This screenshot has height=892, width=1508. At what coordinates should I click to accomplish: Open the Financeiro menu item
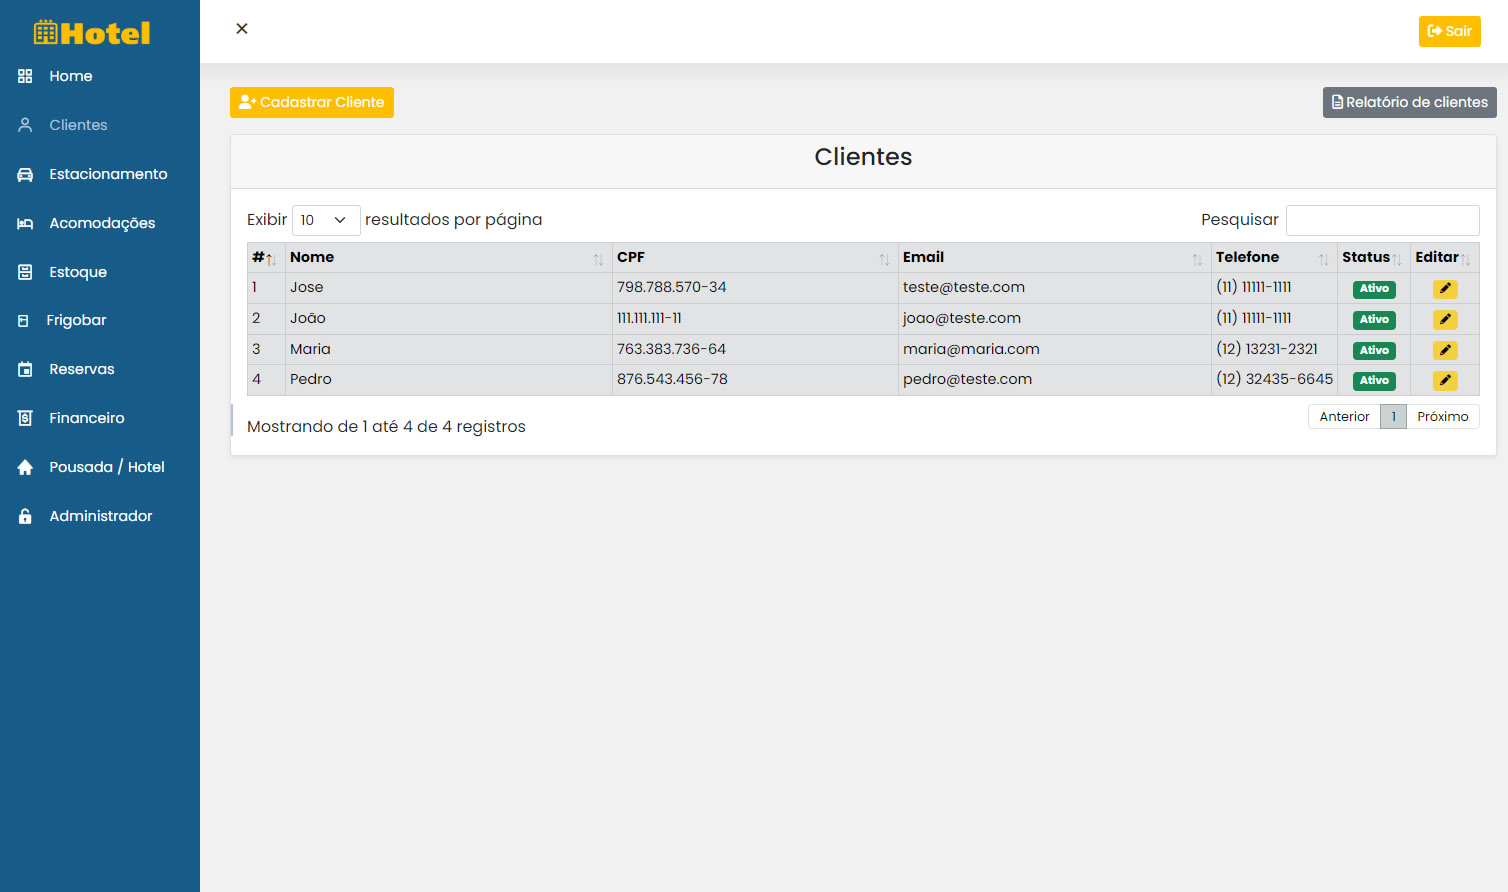point(86,418)
